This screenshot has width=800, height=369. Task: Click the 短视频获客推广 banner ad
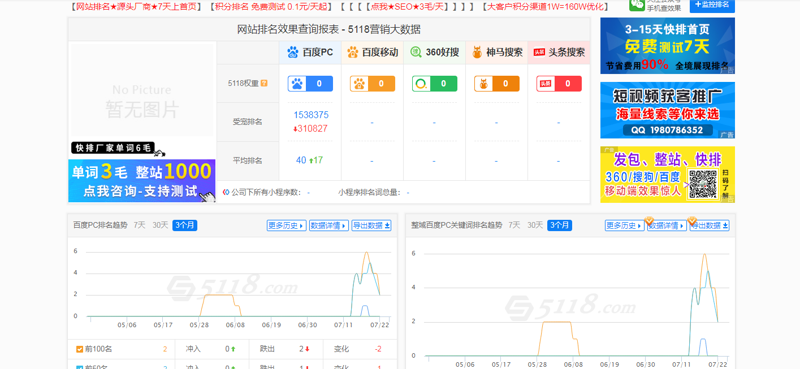pos(667,110)
